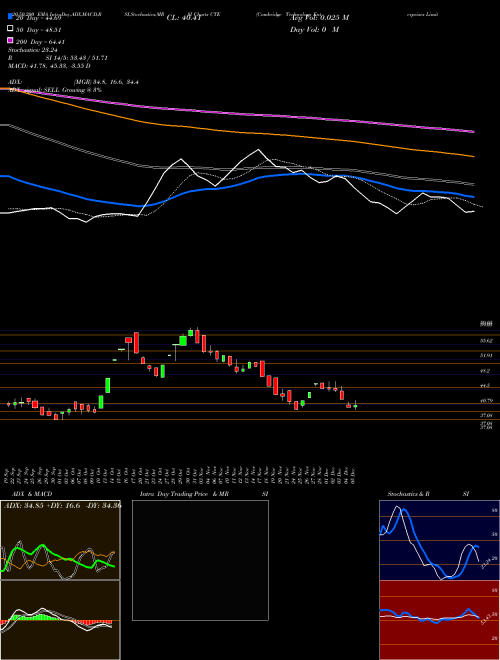Click the magenta 200 Day legend swatch
Viewport: 500px width, 660px height.
pyautogui.click(x=10, y=40)
